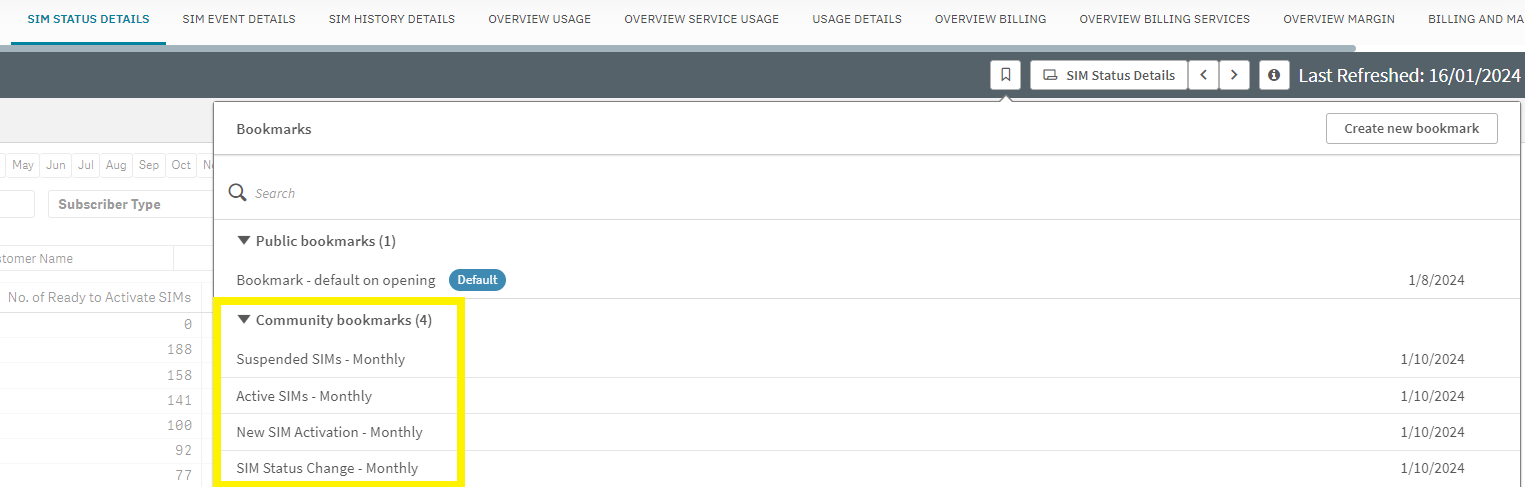The image size is (1525, 487).
Task: Apply the Suspended SIMs - Monthly bookmark
Action: coord(320,359)
